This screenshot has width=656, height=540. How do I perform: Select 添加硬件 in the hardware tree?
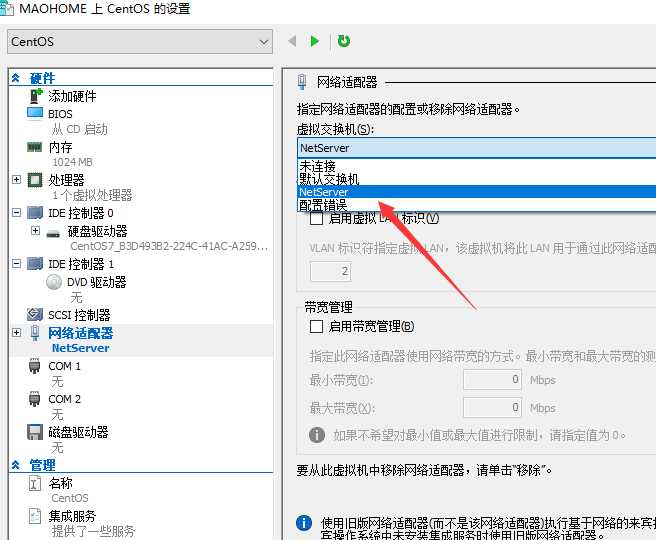pyautogui.click(x=72, y=96)
